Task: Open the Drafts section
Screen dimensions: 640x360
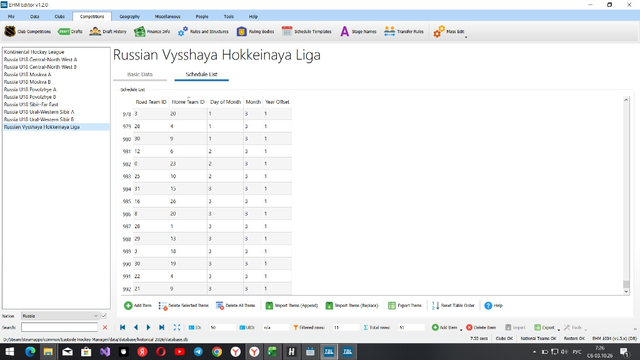Action: point(70,31)
